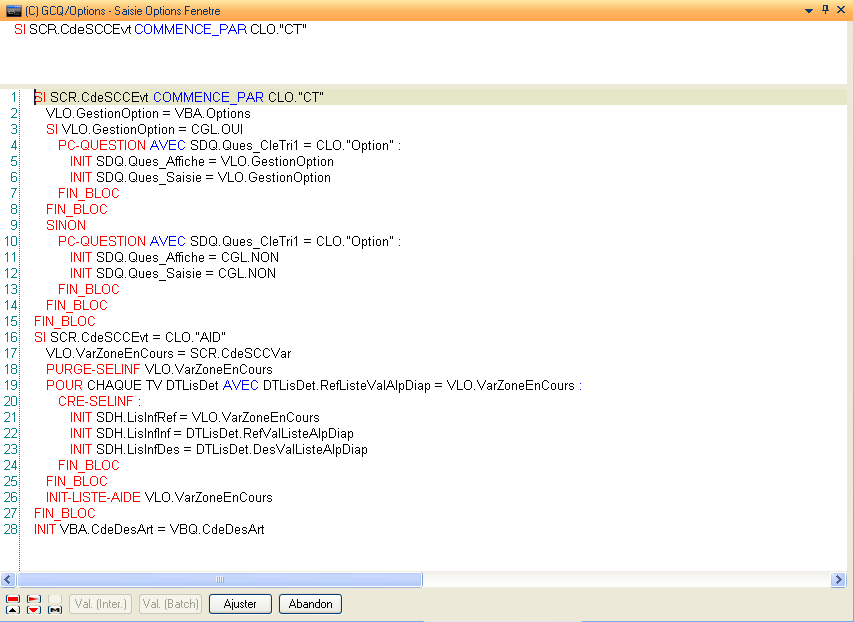Click the Abandon button
854x622 pixels.
309,604
